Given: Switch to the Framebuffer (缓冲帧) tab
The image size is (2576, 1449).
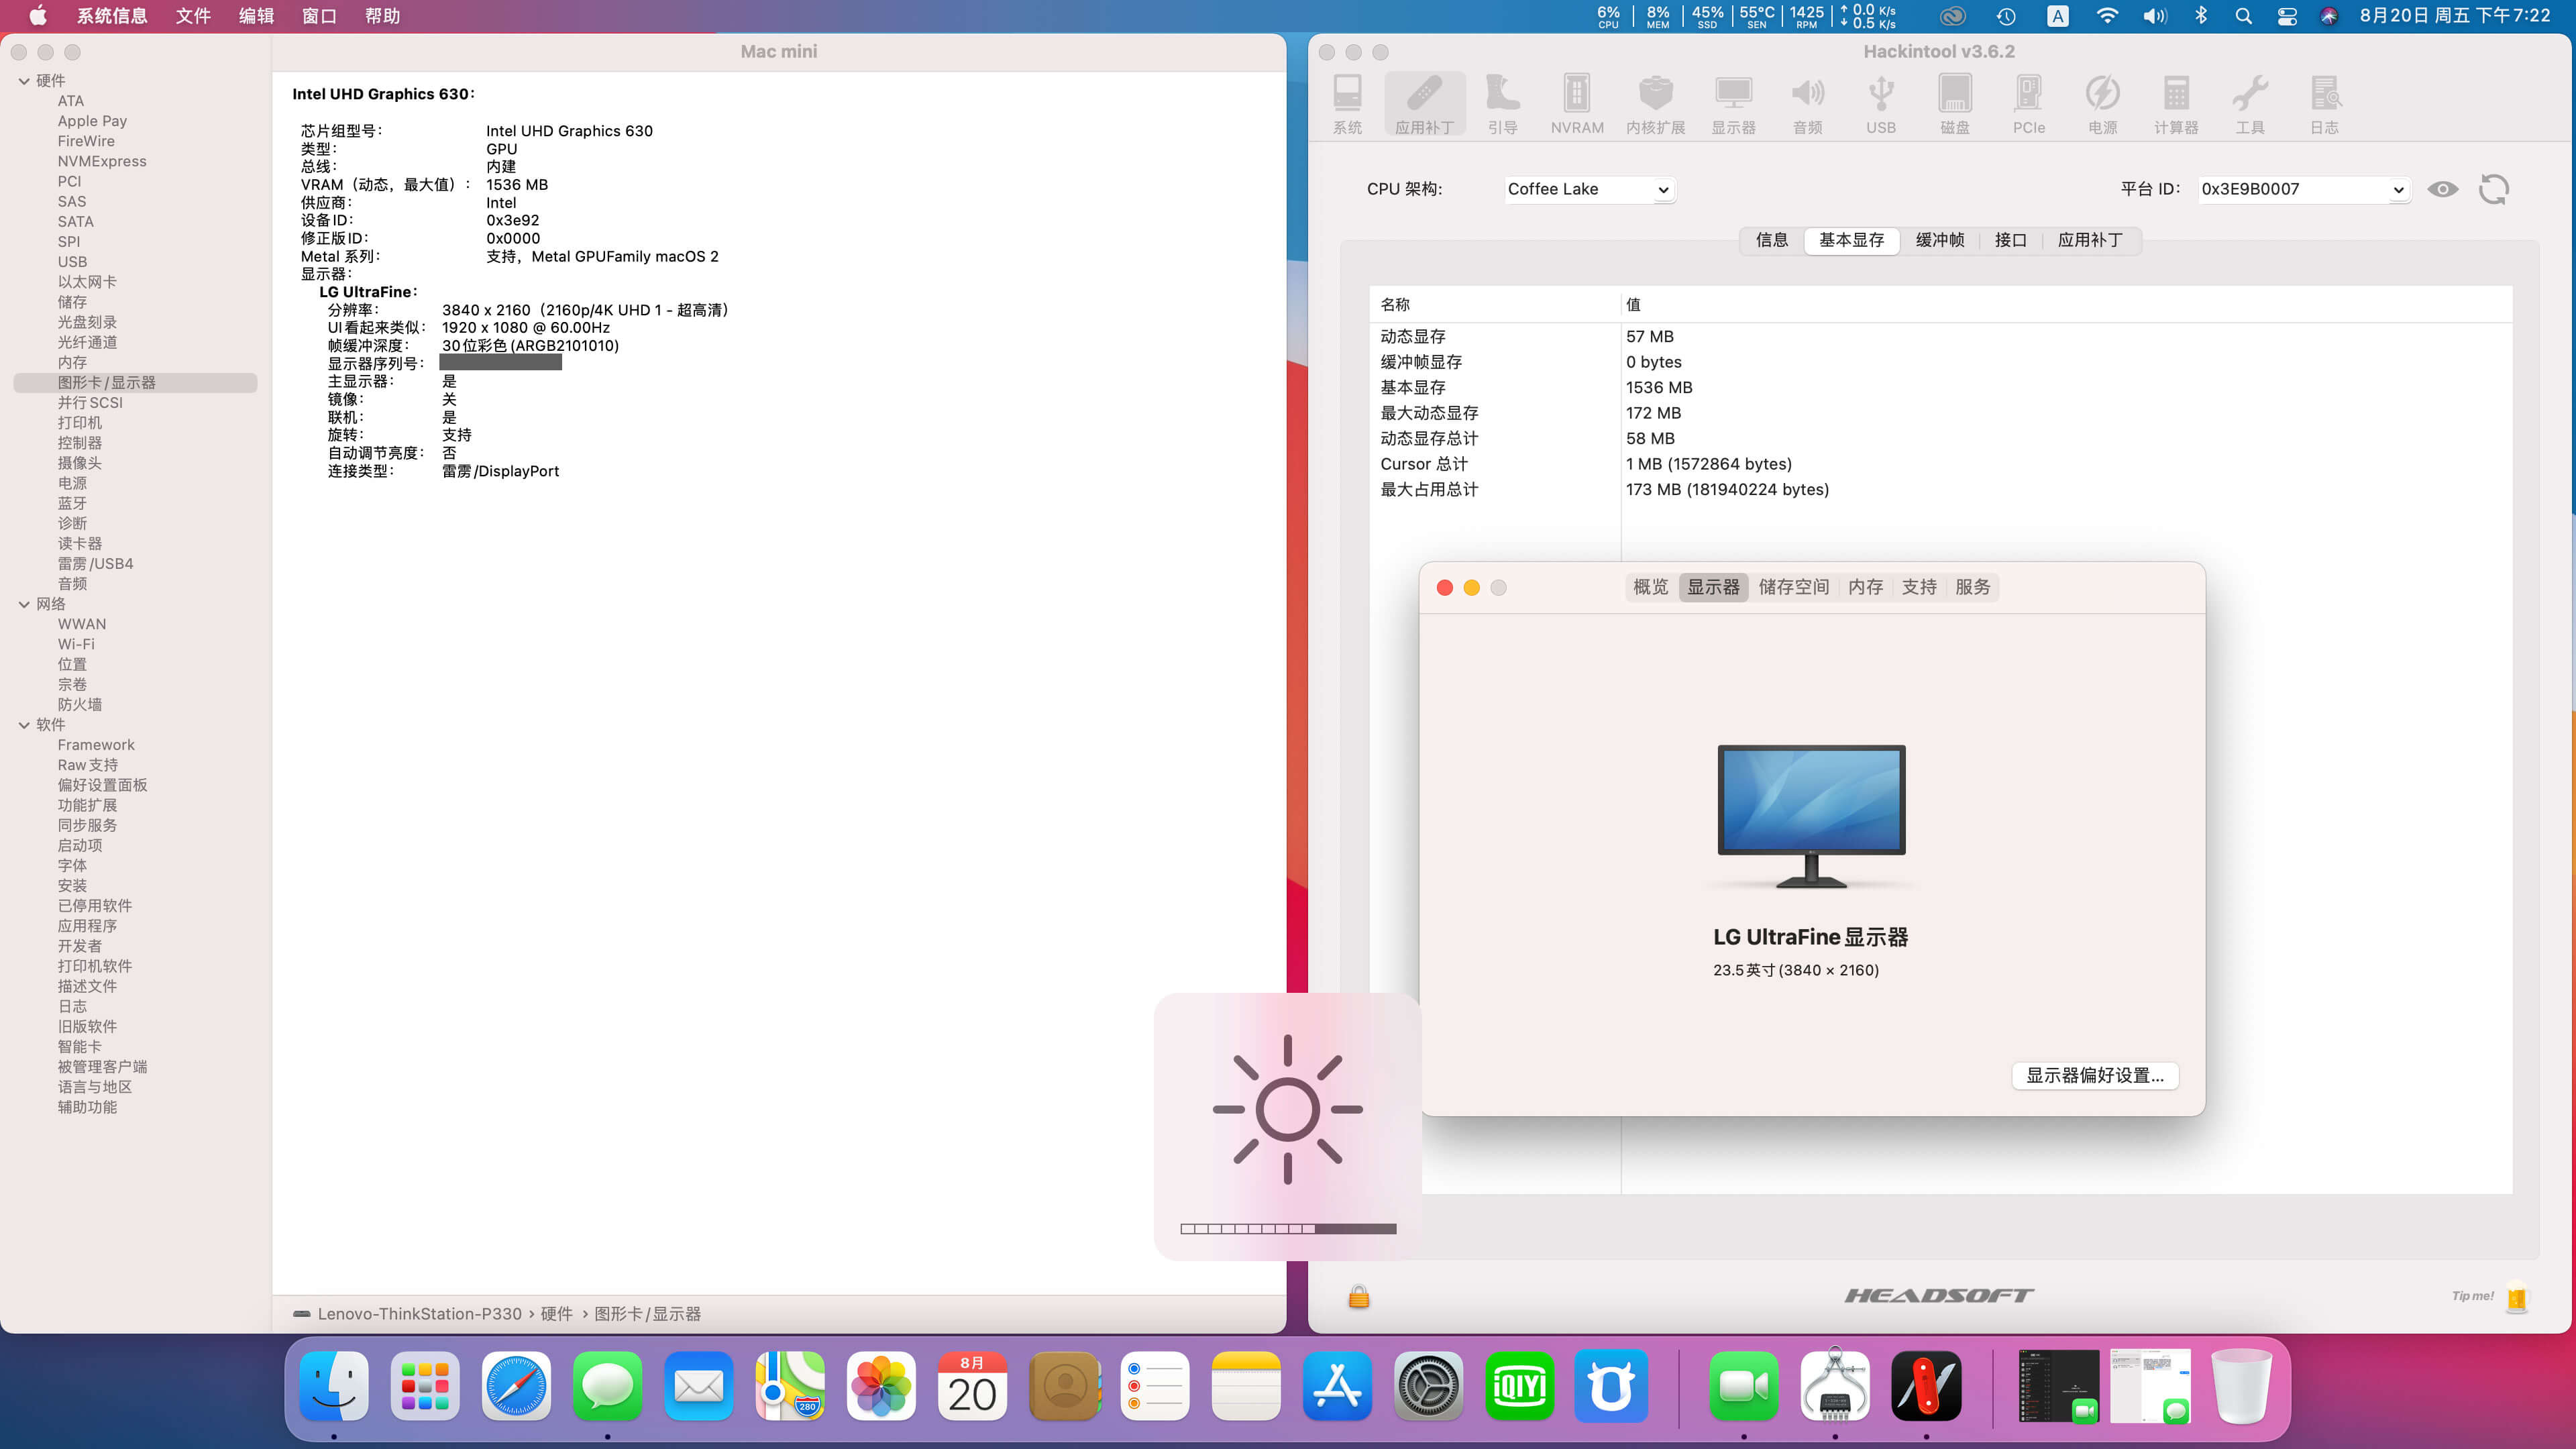Looking at the screenshot, I should [x=1939, y=240].
